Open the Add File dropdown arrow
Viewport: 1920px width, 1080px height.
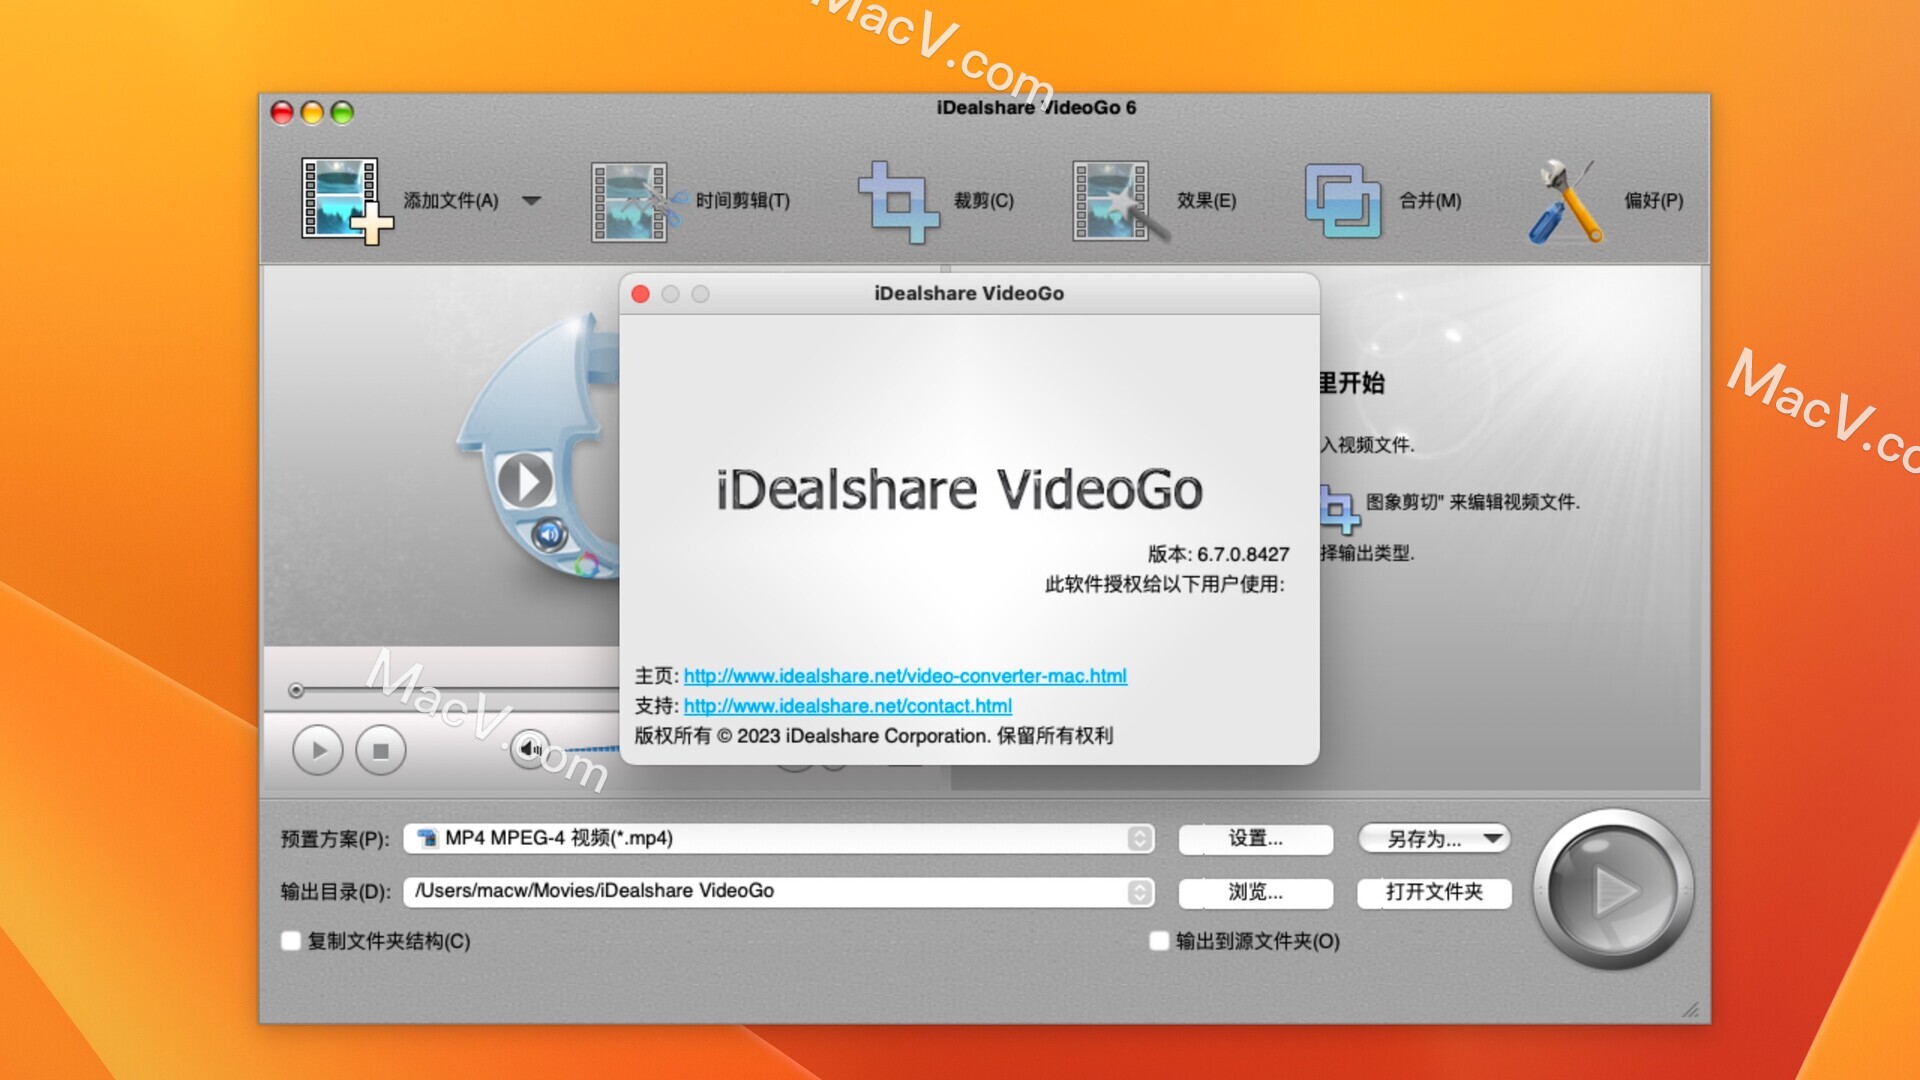tap(532, 201)
